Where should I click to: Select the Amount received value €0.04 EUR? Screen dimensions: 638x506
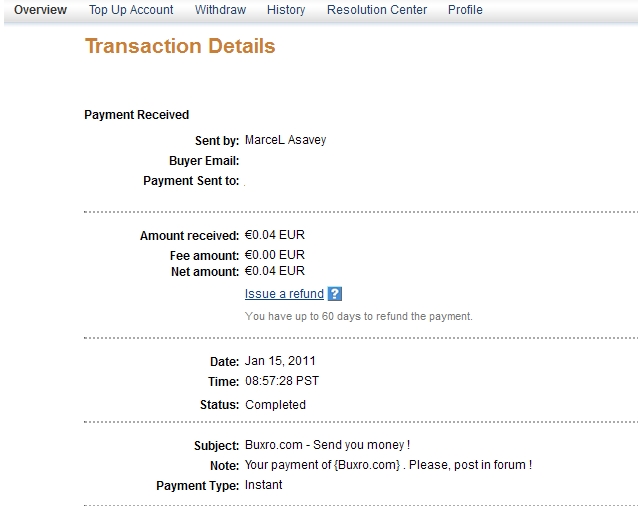tap(275, 235)
